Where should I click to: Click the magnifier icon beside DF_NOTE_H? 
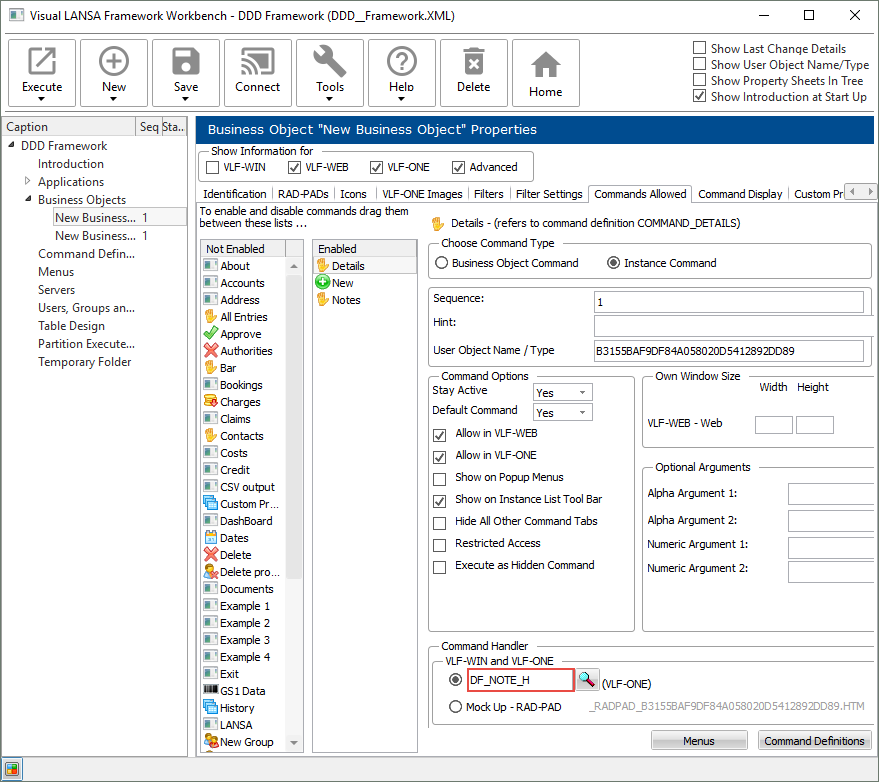click(x=587, y=681)
